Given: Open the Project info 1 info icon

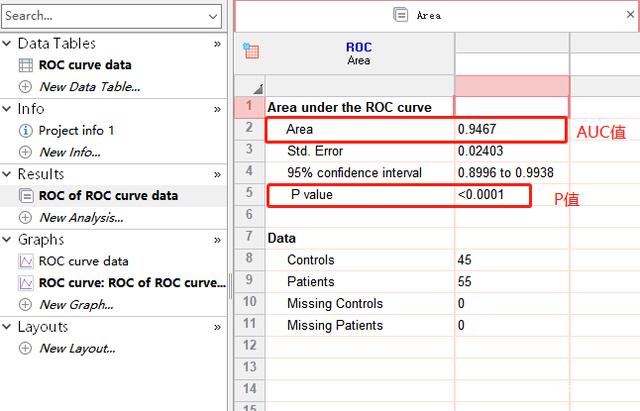Looking at the screenshot, I should click(x=25, y=131).
